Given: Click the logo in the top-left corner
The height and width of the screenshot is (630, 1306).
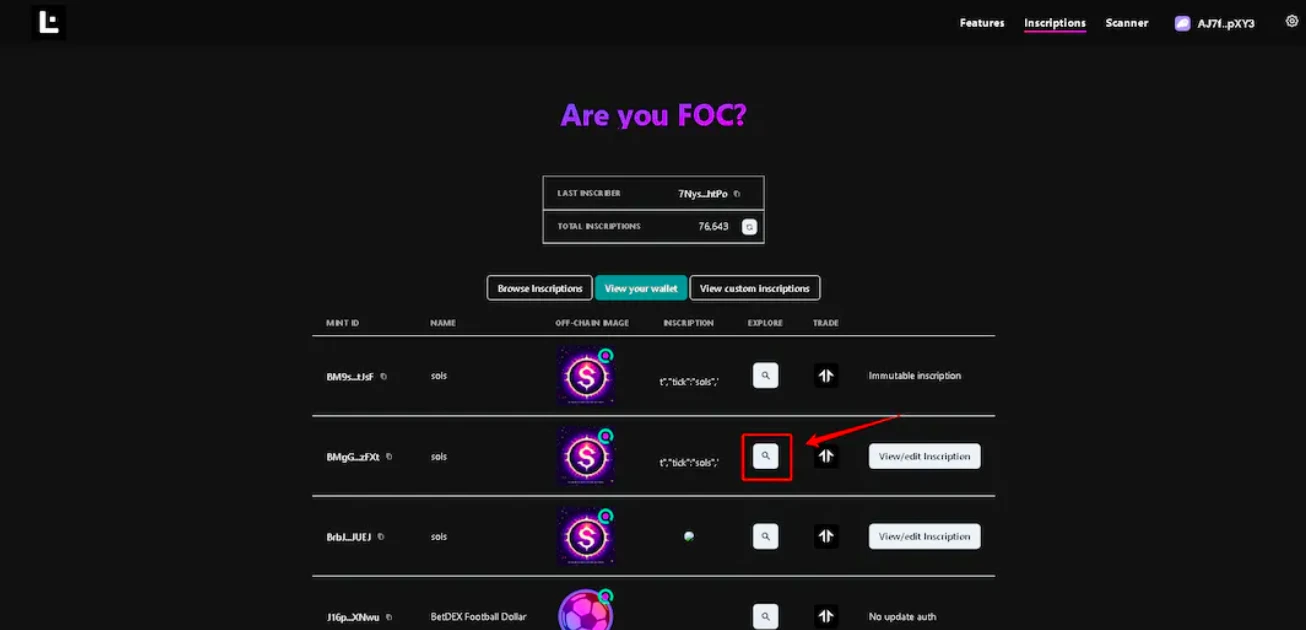Looking at the screenshot, I should point(48,22).
